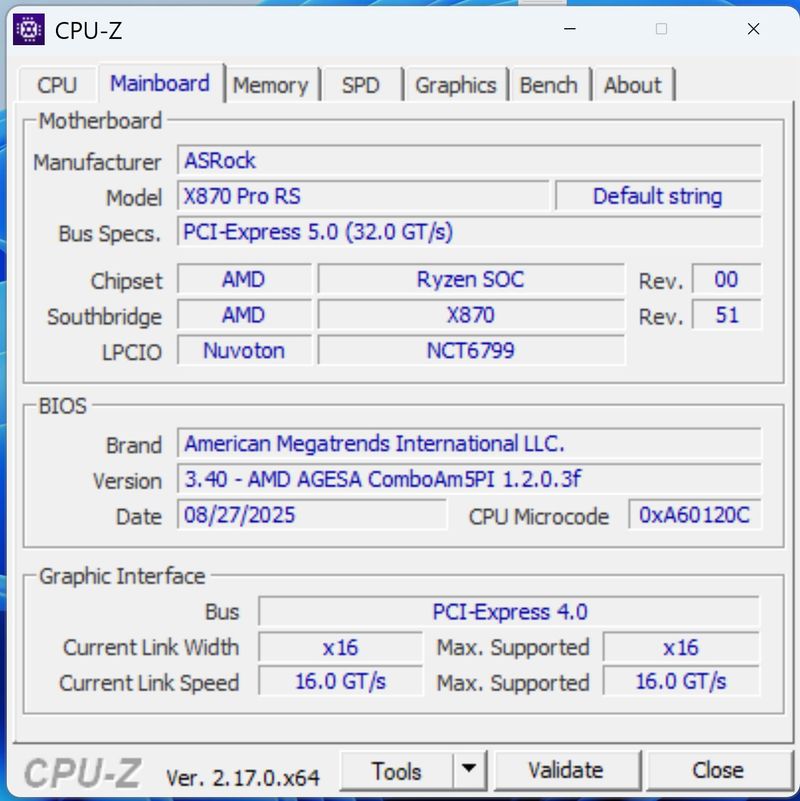Click the Southbridge X870 value
This screenshot has width=800, height=801.
pos(470,315)
